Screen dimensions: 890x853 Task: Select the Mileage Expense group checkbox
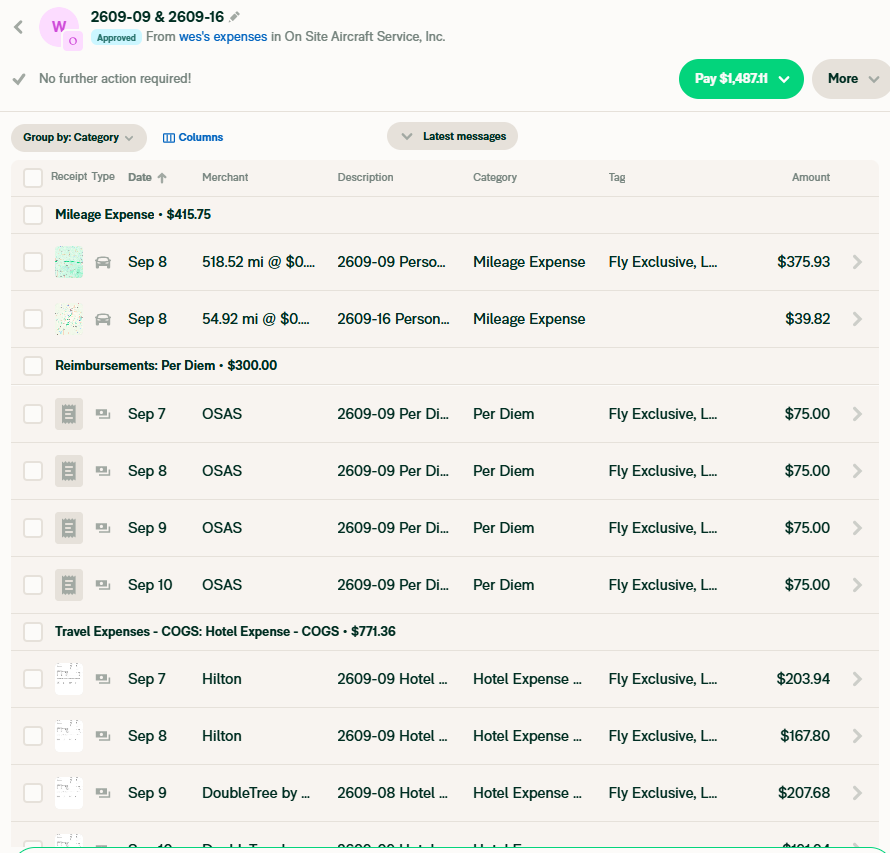(33, 215)
